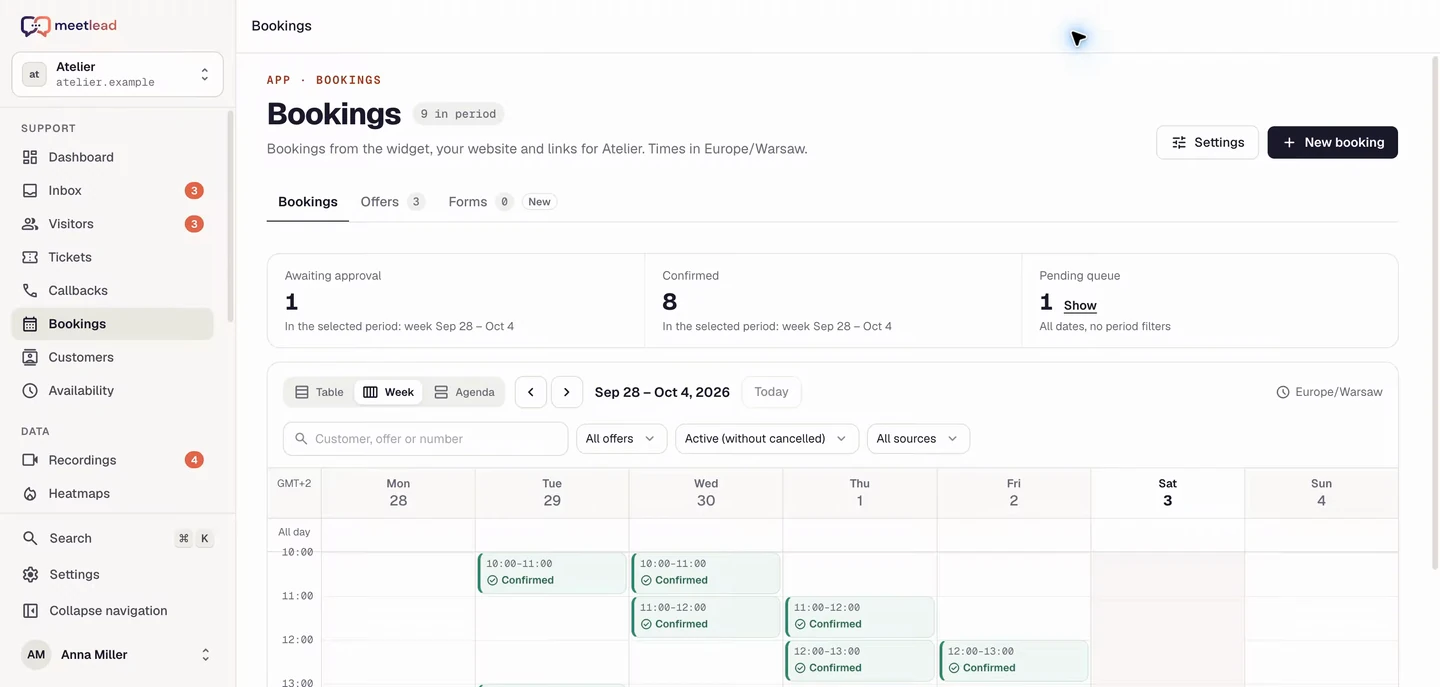Click the clock icon beside Europe/Warsaw
The image size is (1440, 687).
tap(1283, 392)
